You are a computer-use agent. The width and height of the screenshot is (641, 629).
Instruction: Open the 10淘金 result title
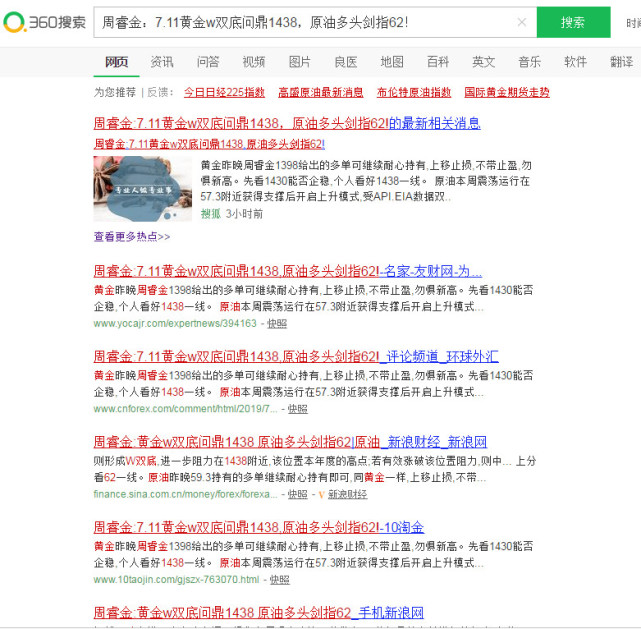pos(259,527)
